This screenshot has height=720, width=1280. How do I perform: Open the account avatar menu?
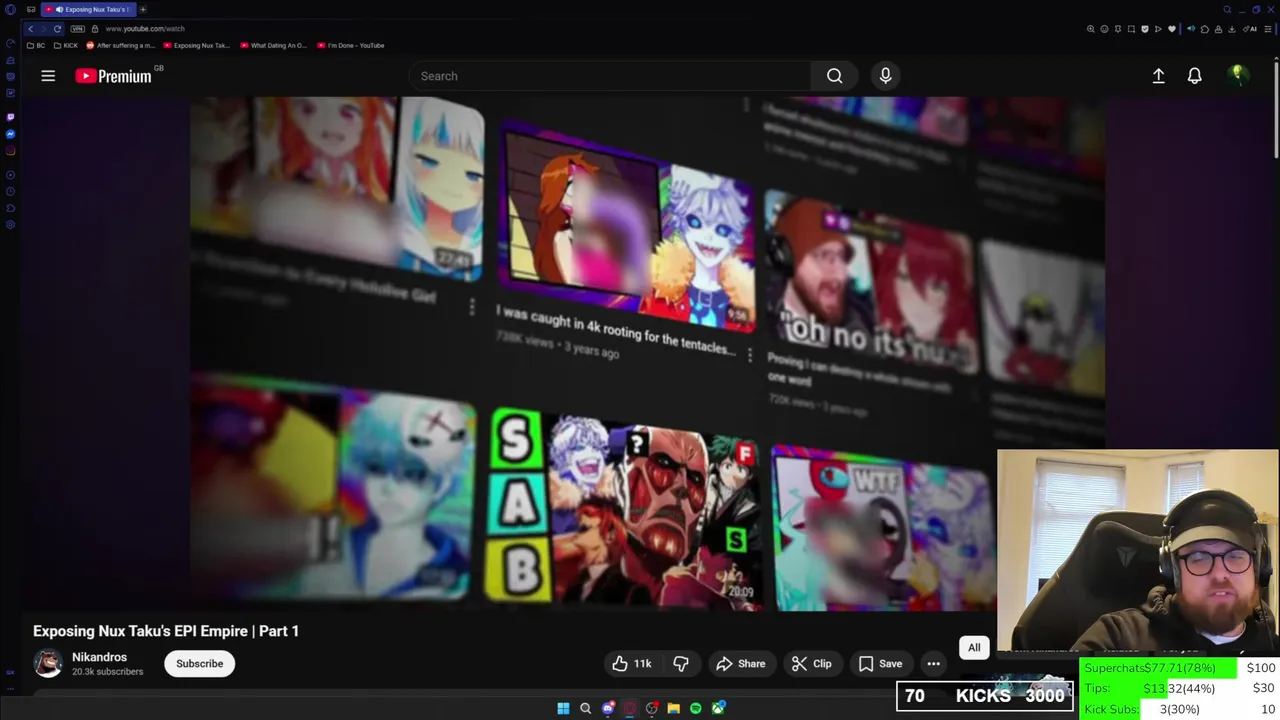tap(1237, 75)
